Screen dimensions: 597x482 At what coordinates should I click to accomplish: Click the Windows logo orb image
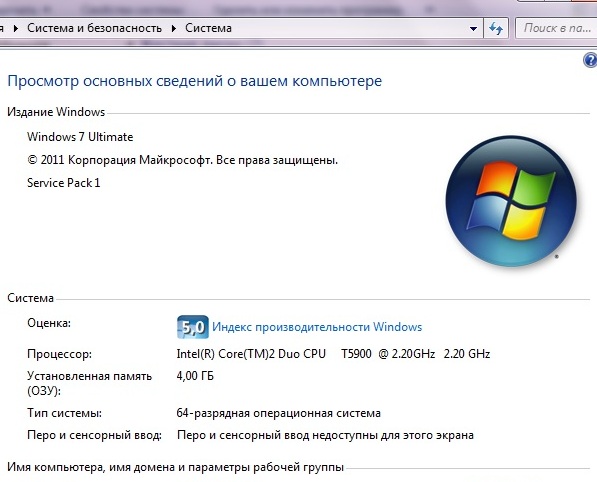511,201
